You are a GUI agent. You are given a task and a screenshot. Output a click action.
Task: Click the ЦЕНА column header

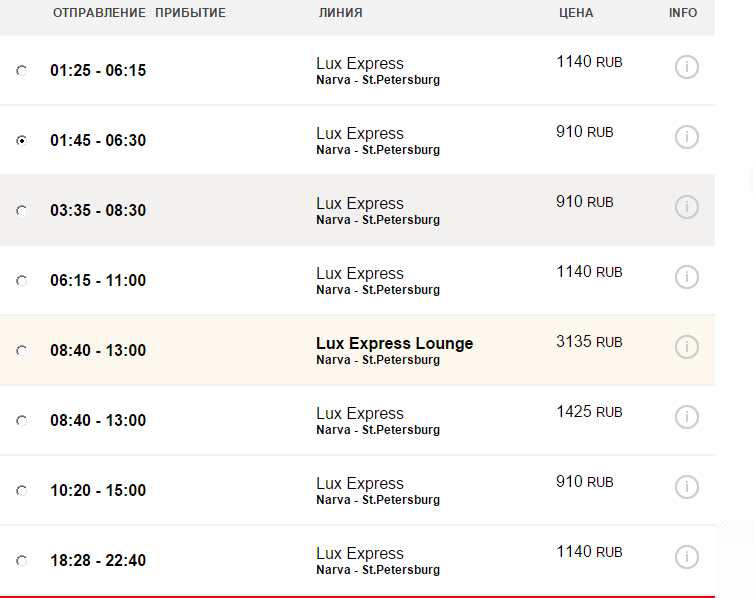(576, 13)
